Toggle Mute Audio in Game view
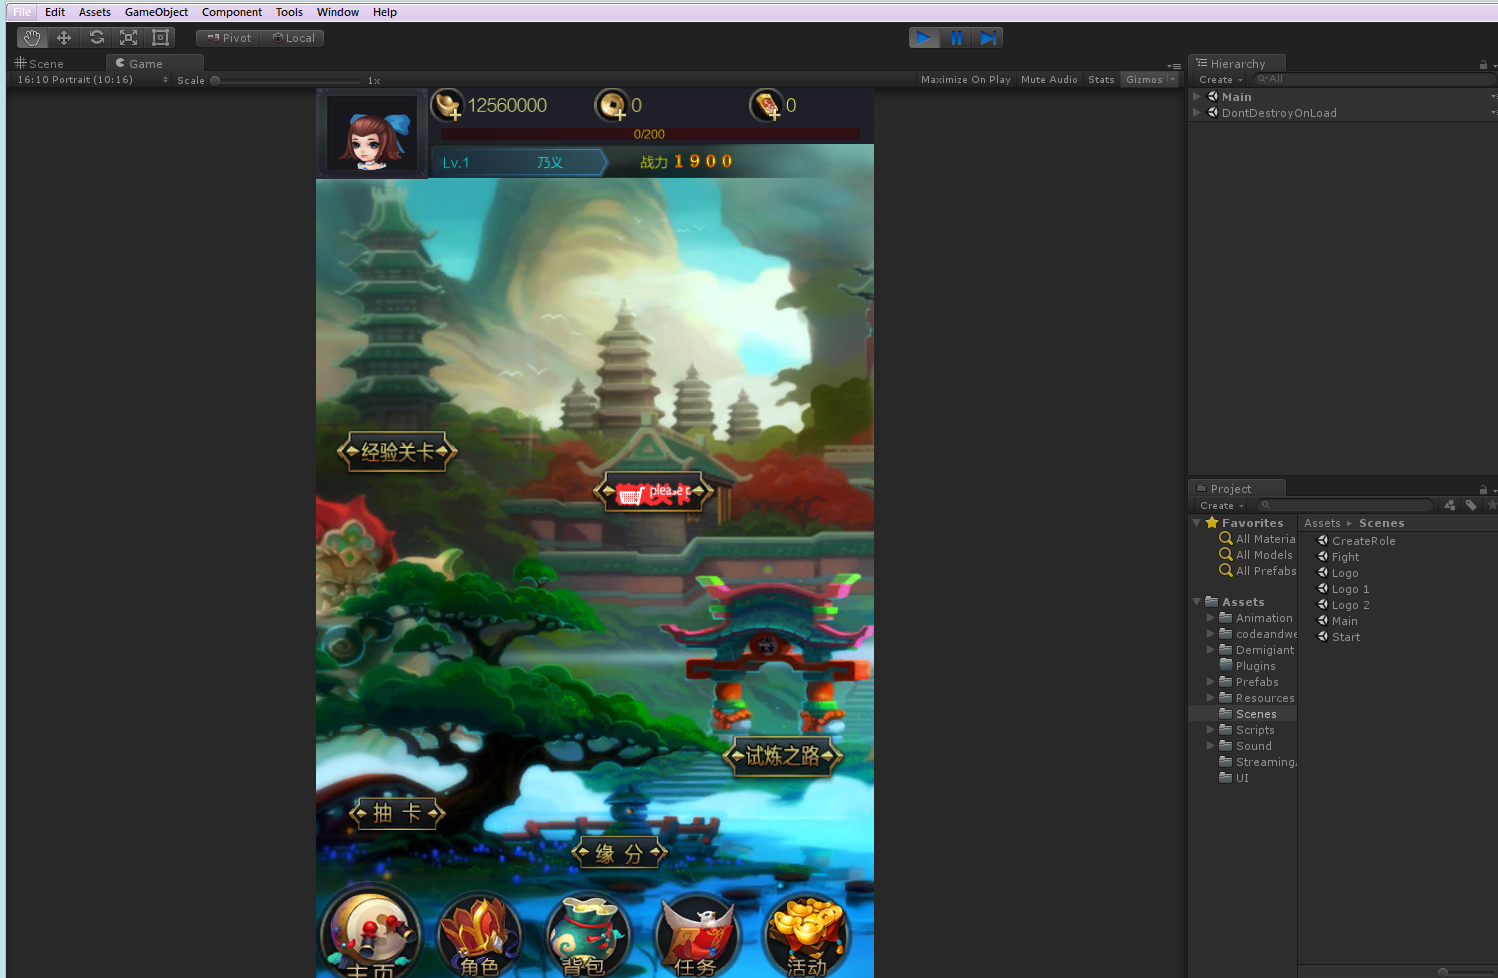The height and width of the screenshot is (978, 1498). 1049,80
